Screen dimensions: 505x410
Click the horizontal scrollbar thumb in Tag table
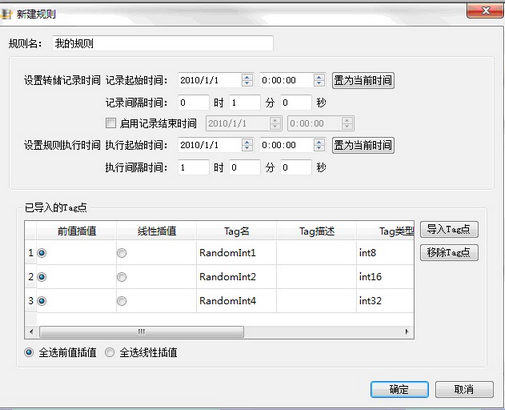pos(141,332)
